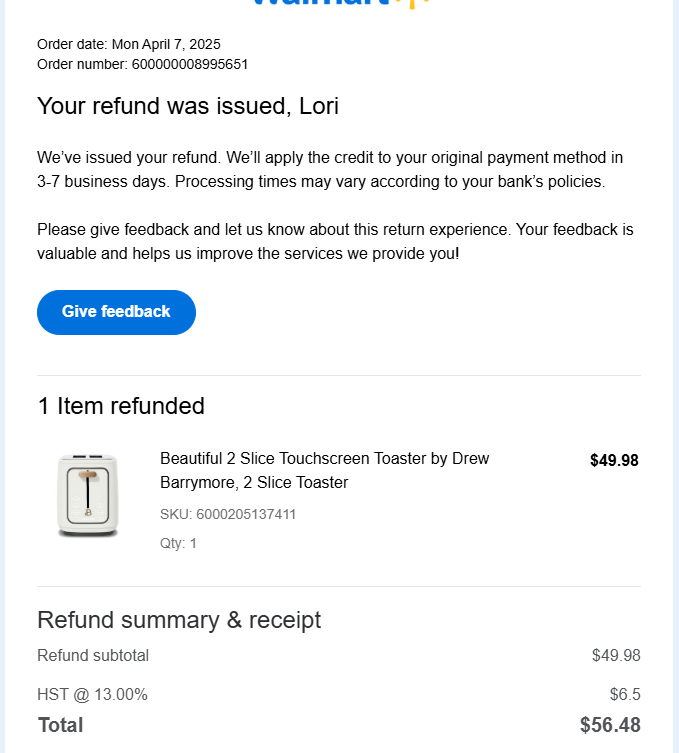Image resolution: width=679 pixels, height=753 pixels.
Task: Click the paragraph about 3-7 business days
Action: pyautogui.click(x=330, y=170)
